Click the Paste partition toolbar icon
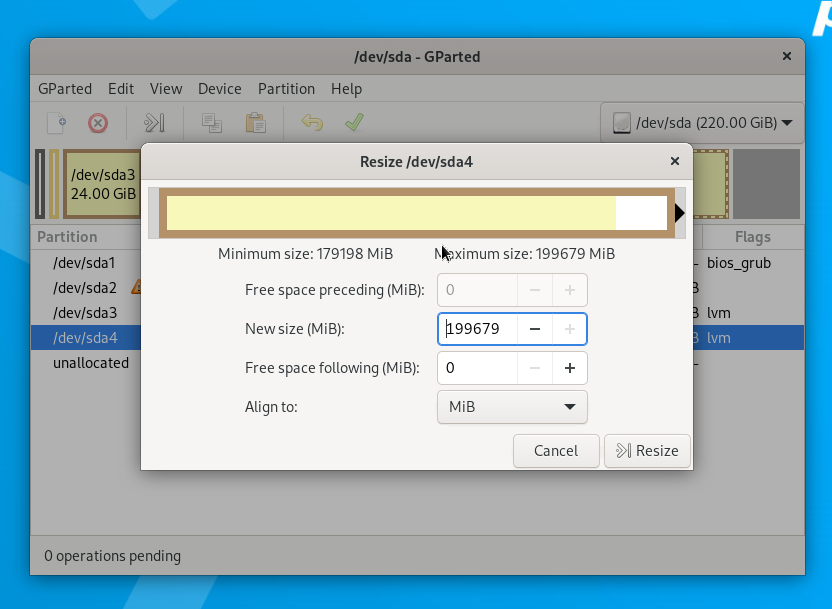832x609 pixels. coord(256,123)
